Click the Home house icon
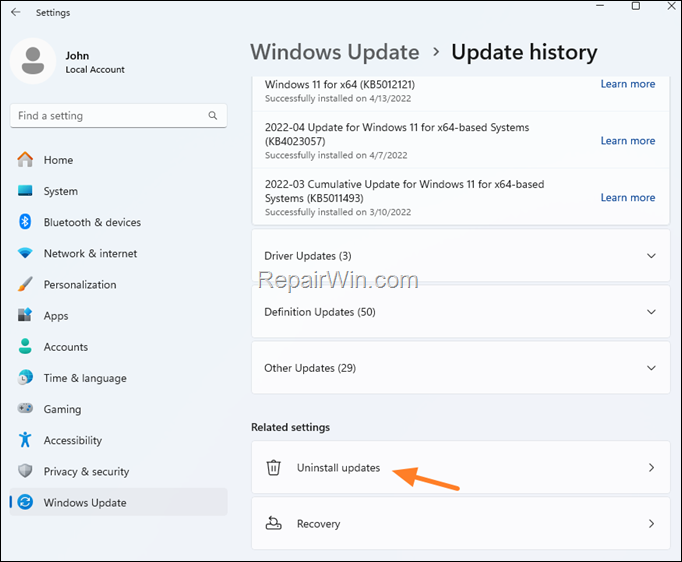This screenshot has height=562, width=682. [25, 159]
